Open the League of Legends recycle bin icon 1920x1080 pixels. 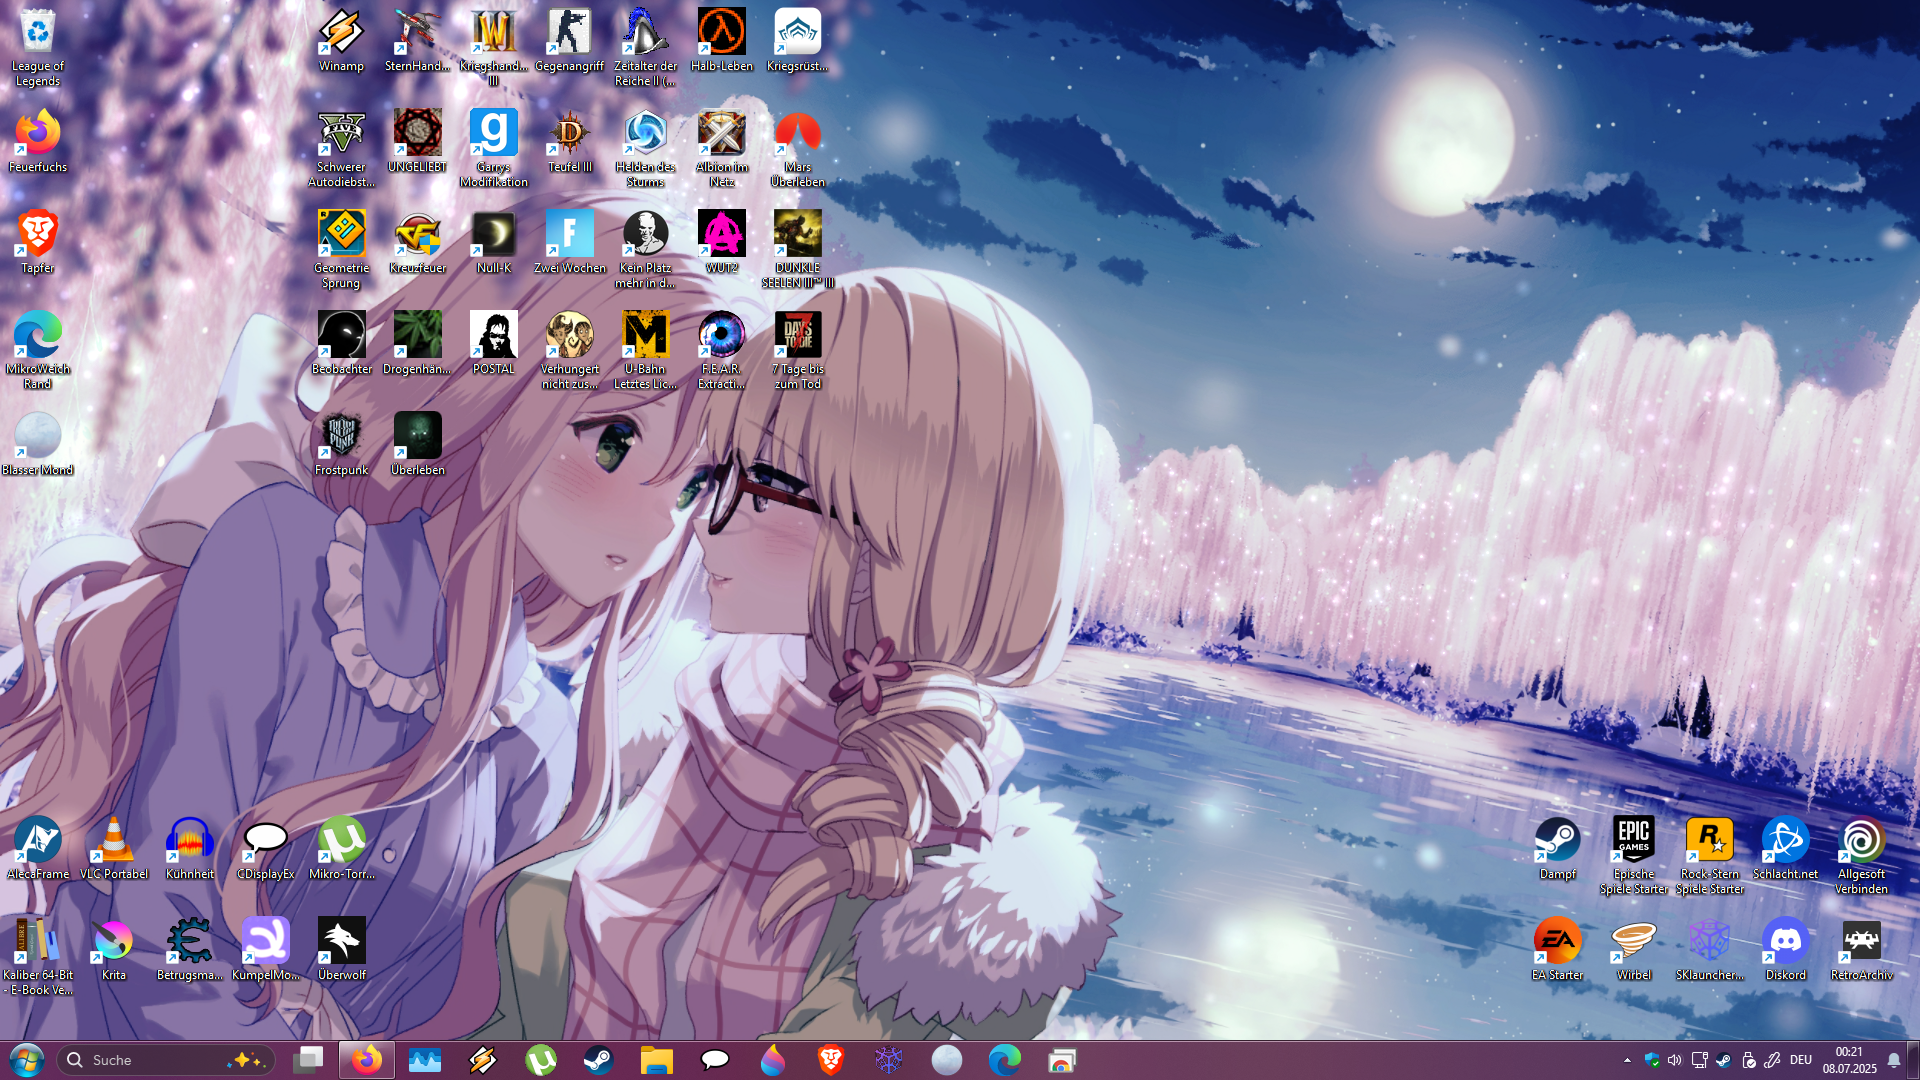[38, 47]
